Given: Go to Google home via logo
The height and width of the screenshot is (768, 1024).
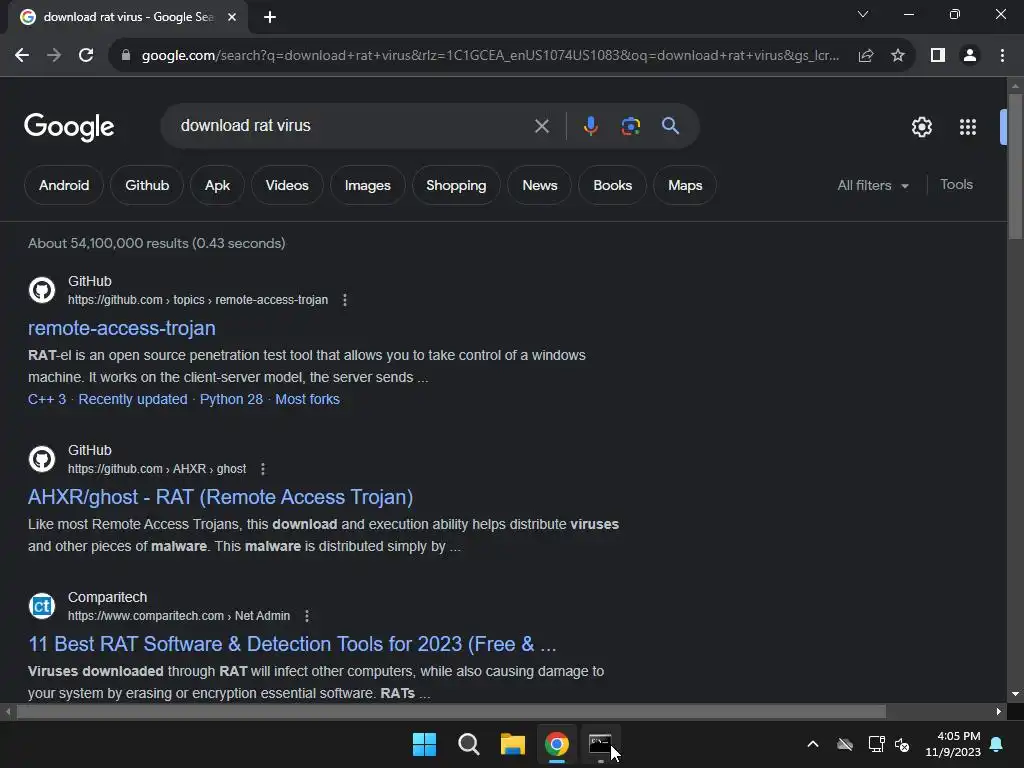Looking at the screenshot, I should pos(69,127).
